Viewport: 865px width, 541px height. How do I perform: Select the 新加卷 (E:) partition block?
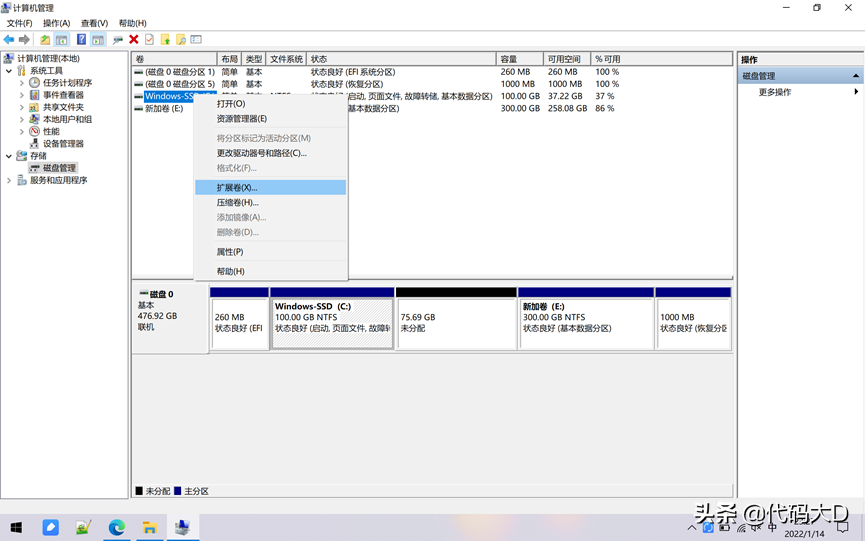pyautogui.click(x=585, y=322)
